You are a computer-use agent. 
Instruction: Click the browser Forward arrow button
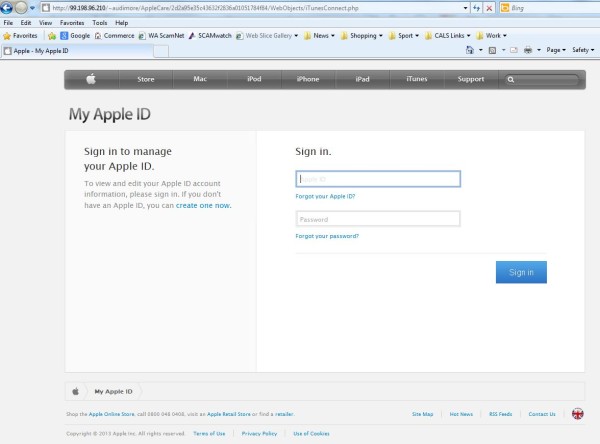[x=21, y=7]
